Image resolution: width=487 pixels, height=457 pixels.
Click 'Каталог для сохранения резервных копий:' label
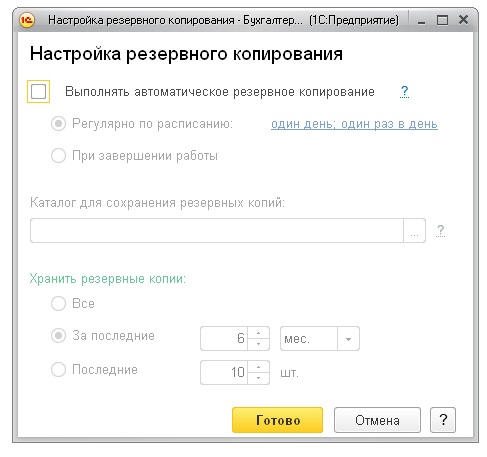coord(157,203)
